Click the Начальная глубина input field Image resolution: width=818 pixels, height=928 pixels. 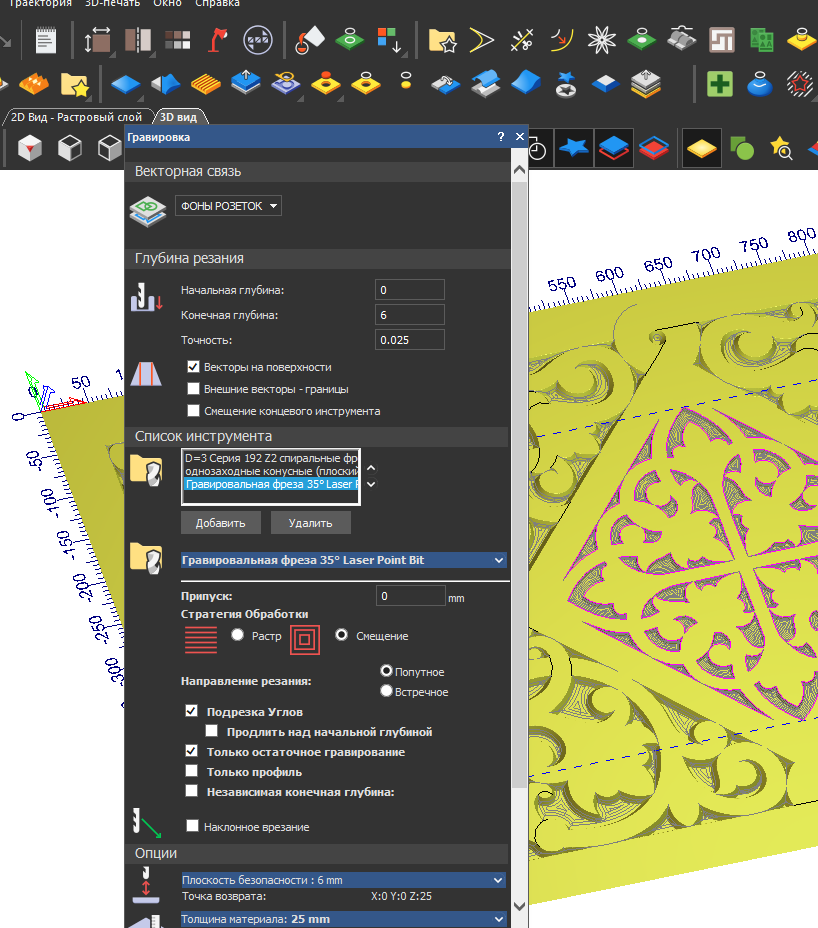pos(410,290)
